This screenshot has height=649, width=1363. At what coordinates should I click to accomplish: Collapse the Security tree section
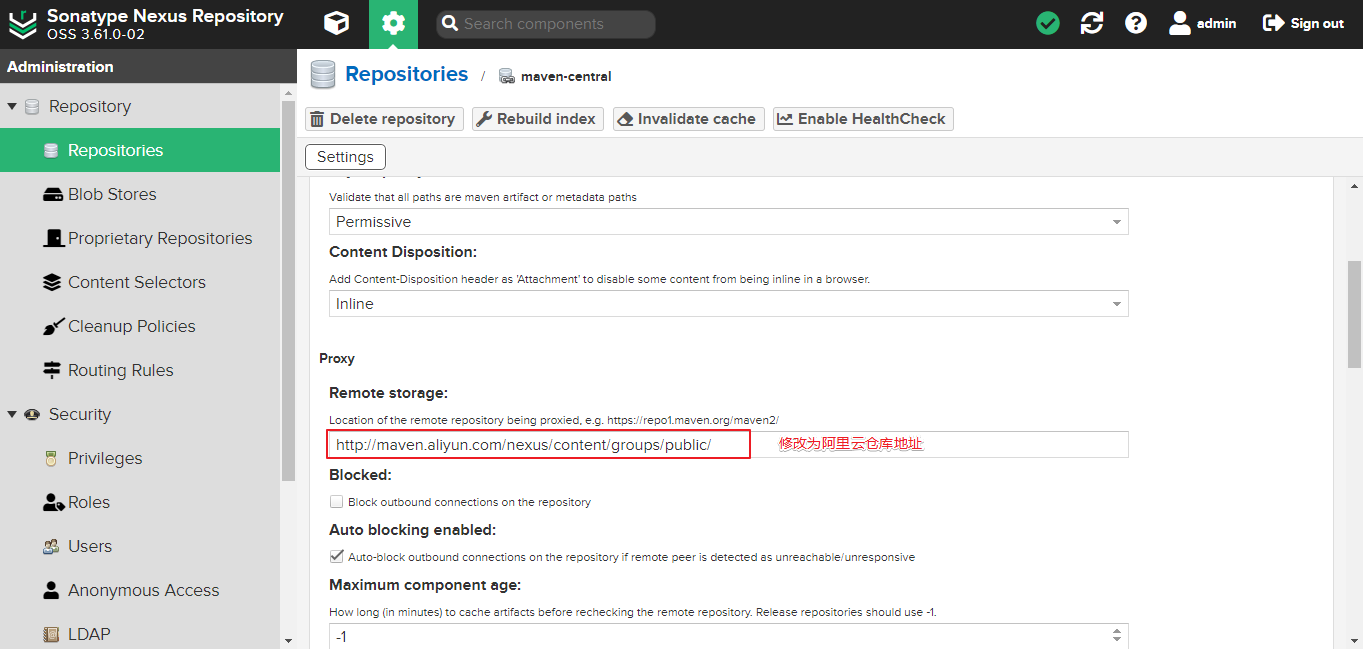12,414
